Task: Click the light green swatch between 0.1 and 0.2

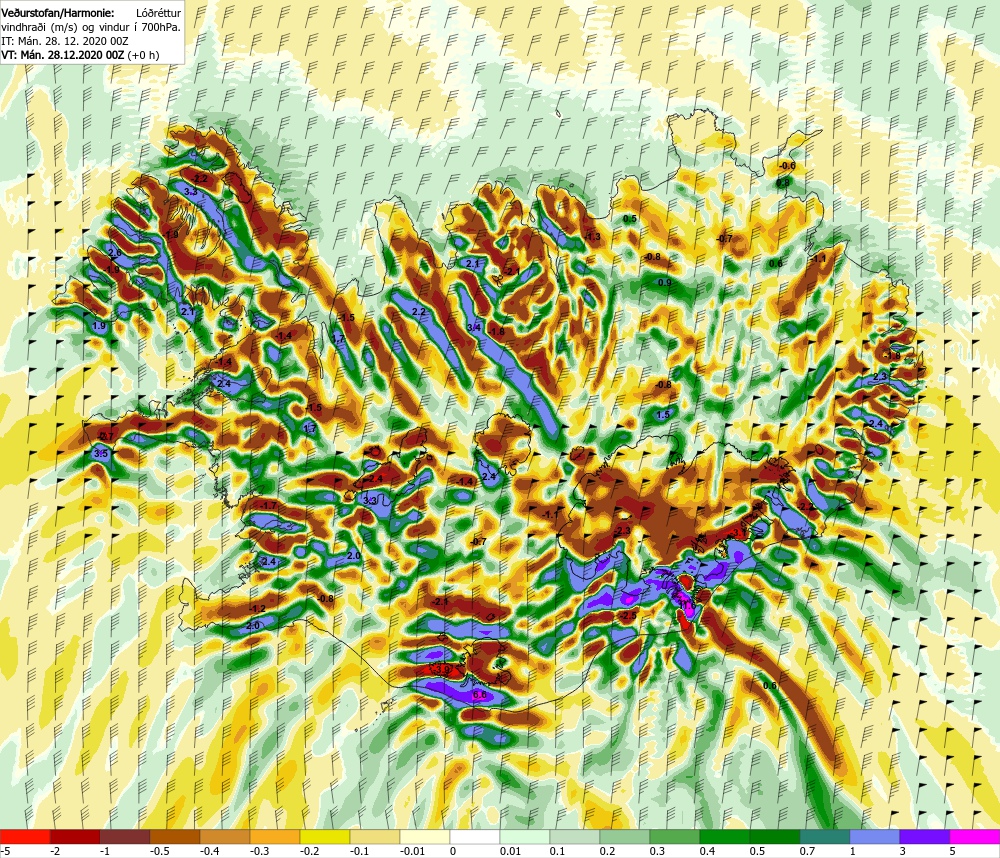Action: click(575, 836)
